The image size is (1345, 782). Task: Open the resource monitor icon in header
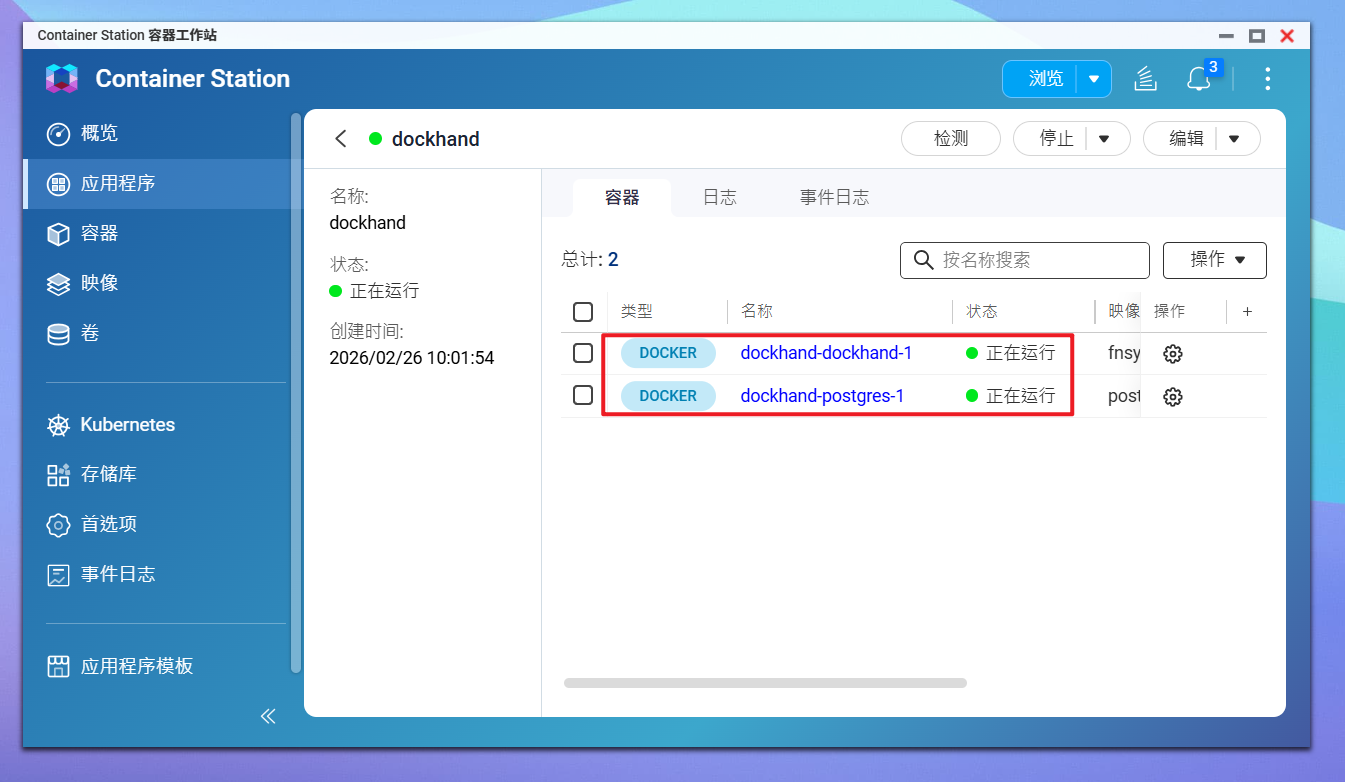(x=1145, y=78)
